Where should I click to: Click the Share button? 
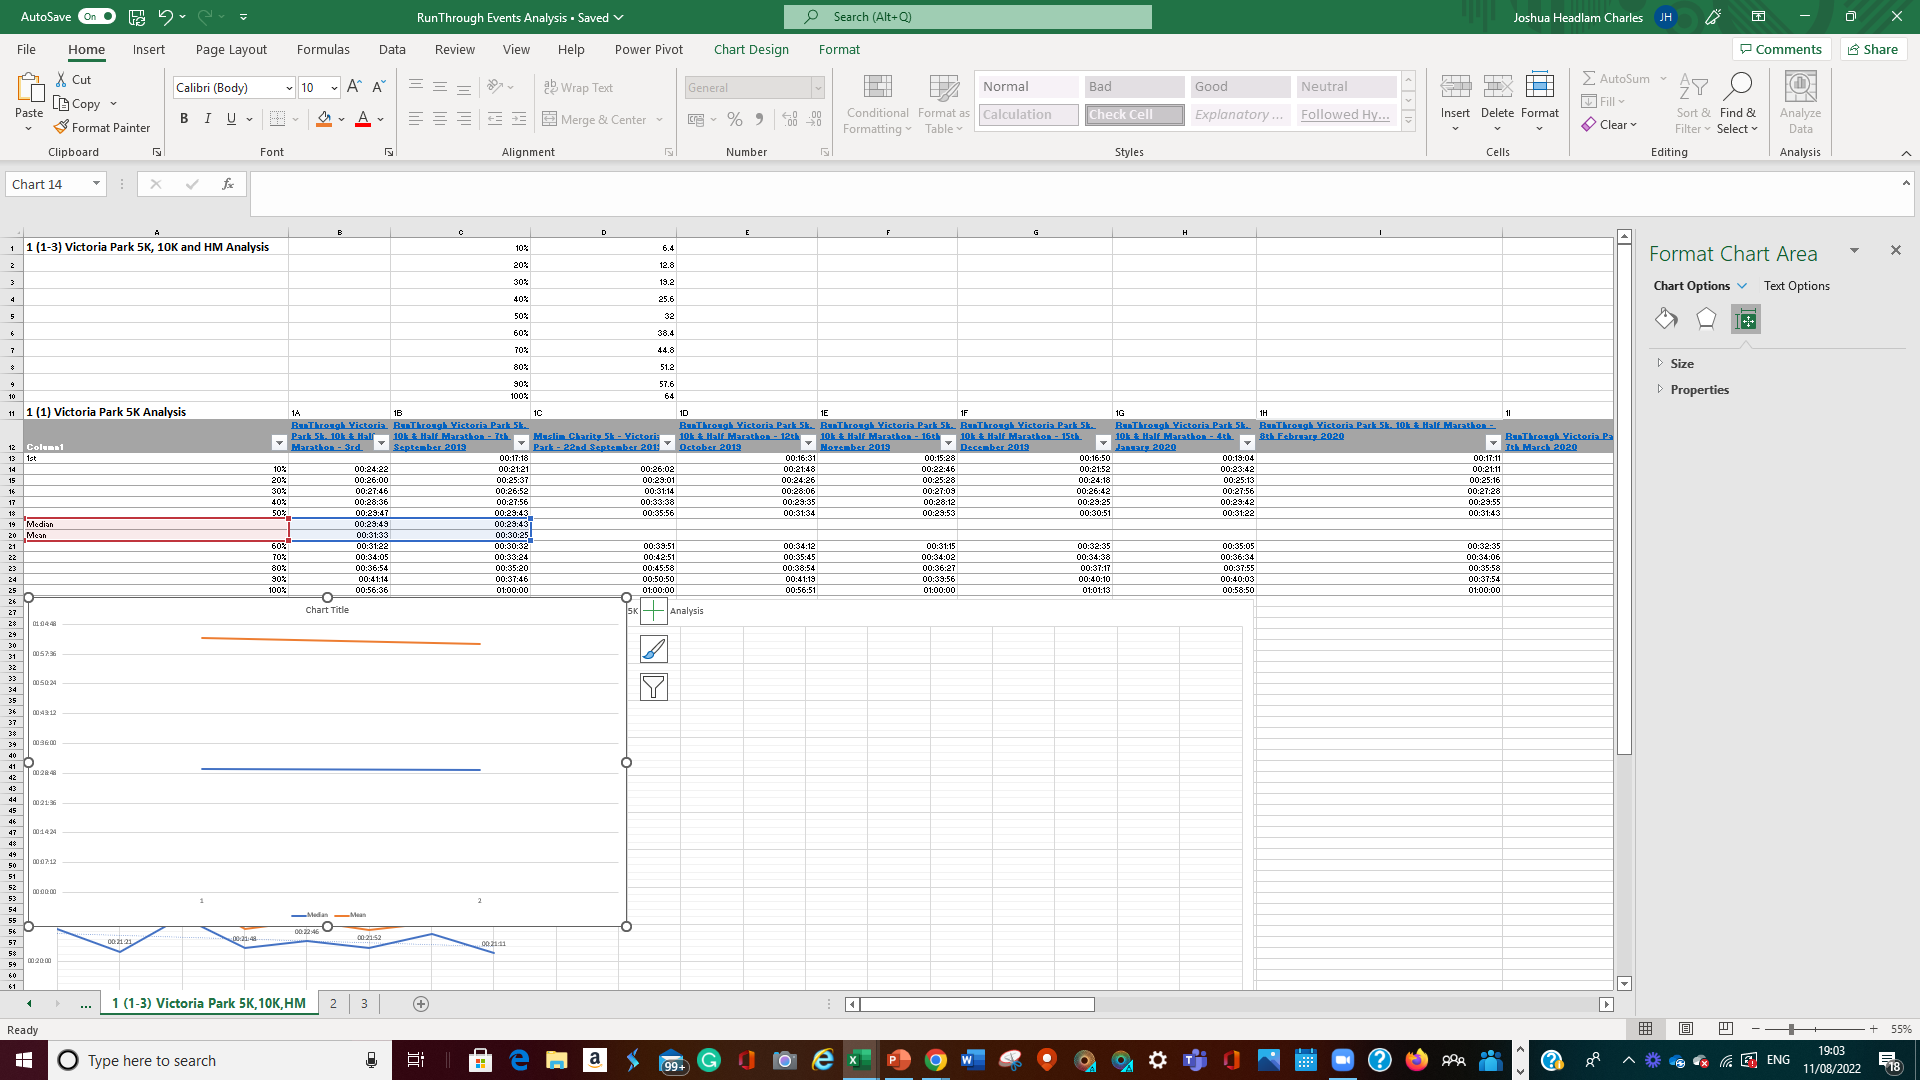click(x=1873, y=49)
